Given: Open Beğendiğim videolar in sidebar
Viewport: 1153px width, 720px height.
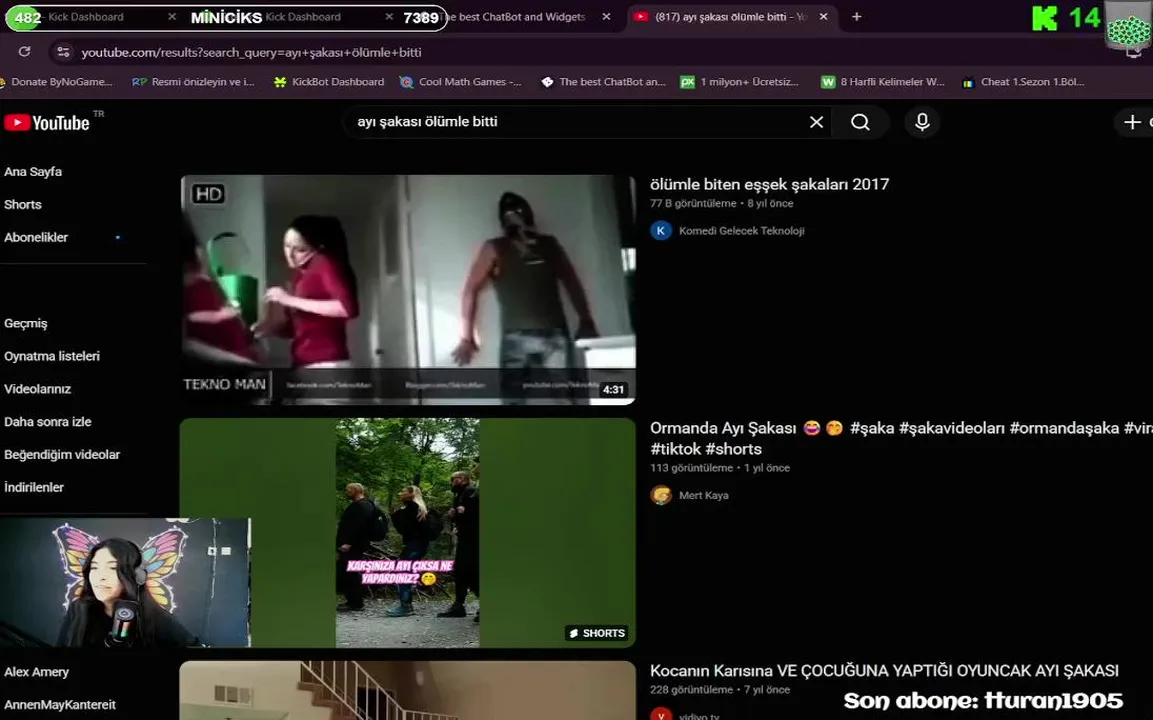Looking at the screenshot, I should [x=62, y=455].
